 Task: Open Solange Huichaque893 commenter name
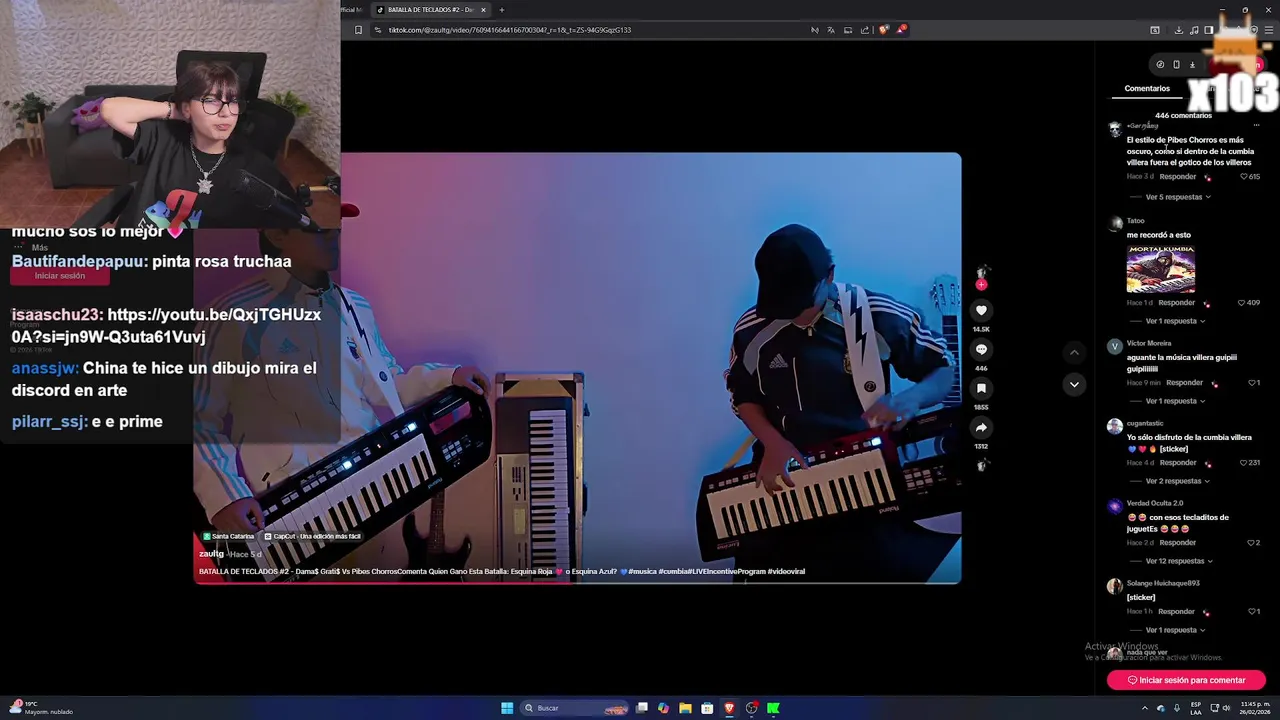1163,583
